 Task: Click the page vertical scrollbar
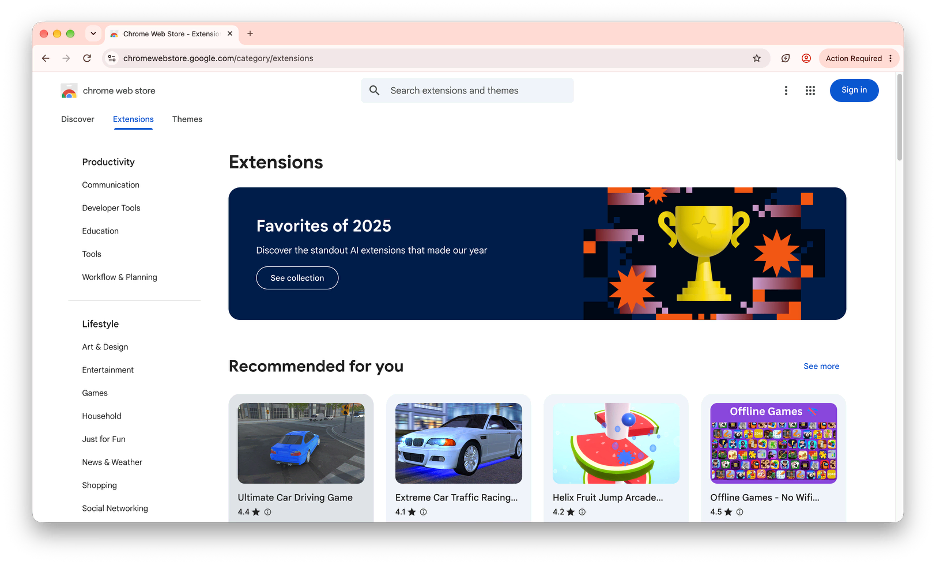[899, 117]
